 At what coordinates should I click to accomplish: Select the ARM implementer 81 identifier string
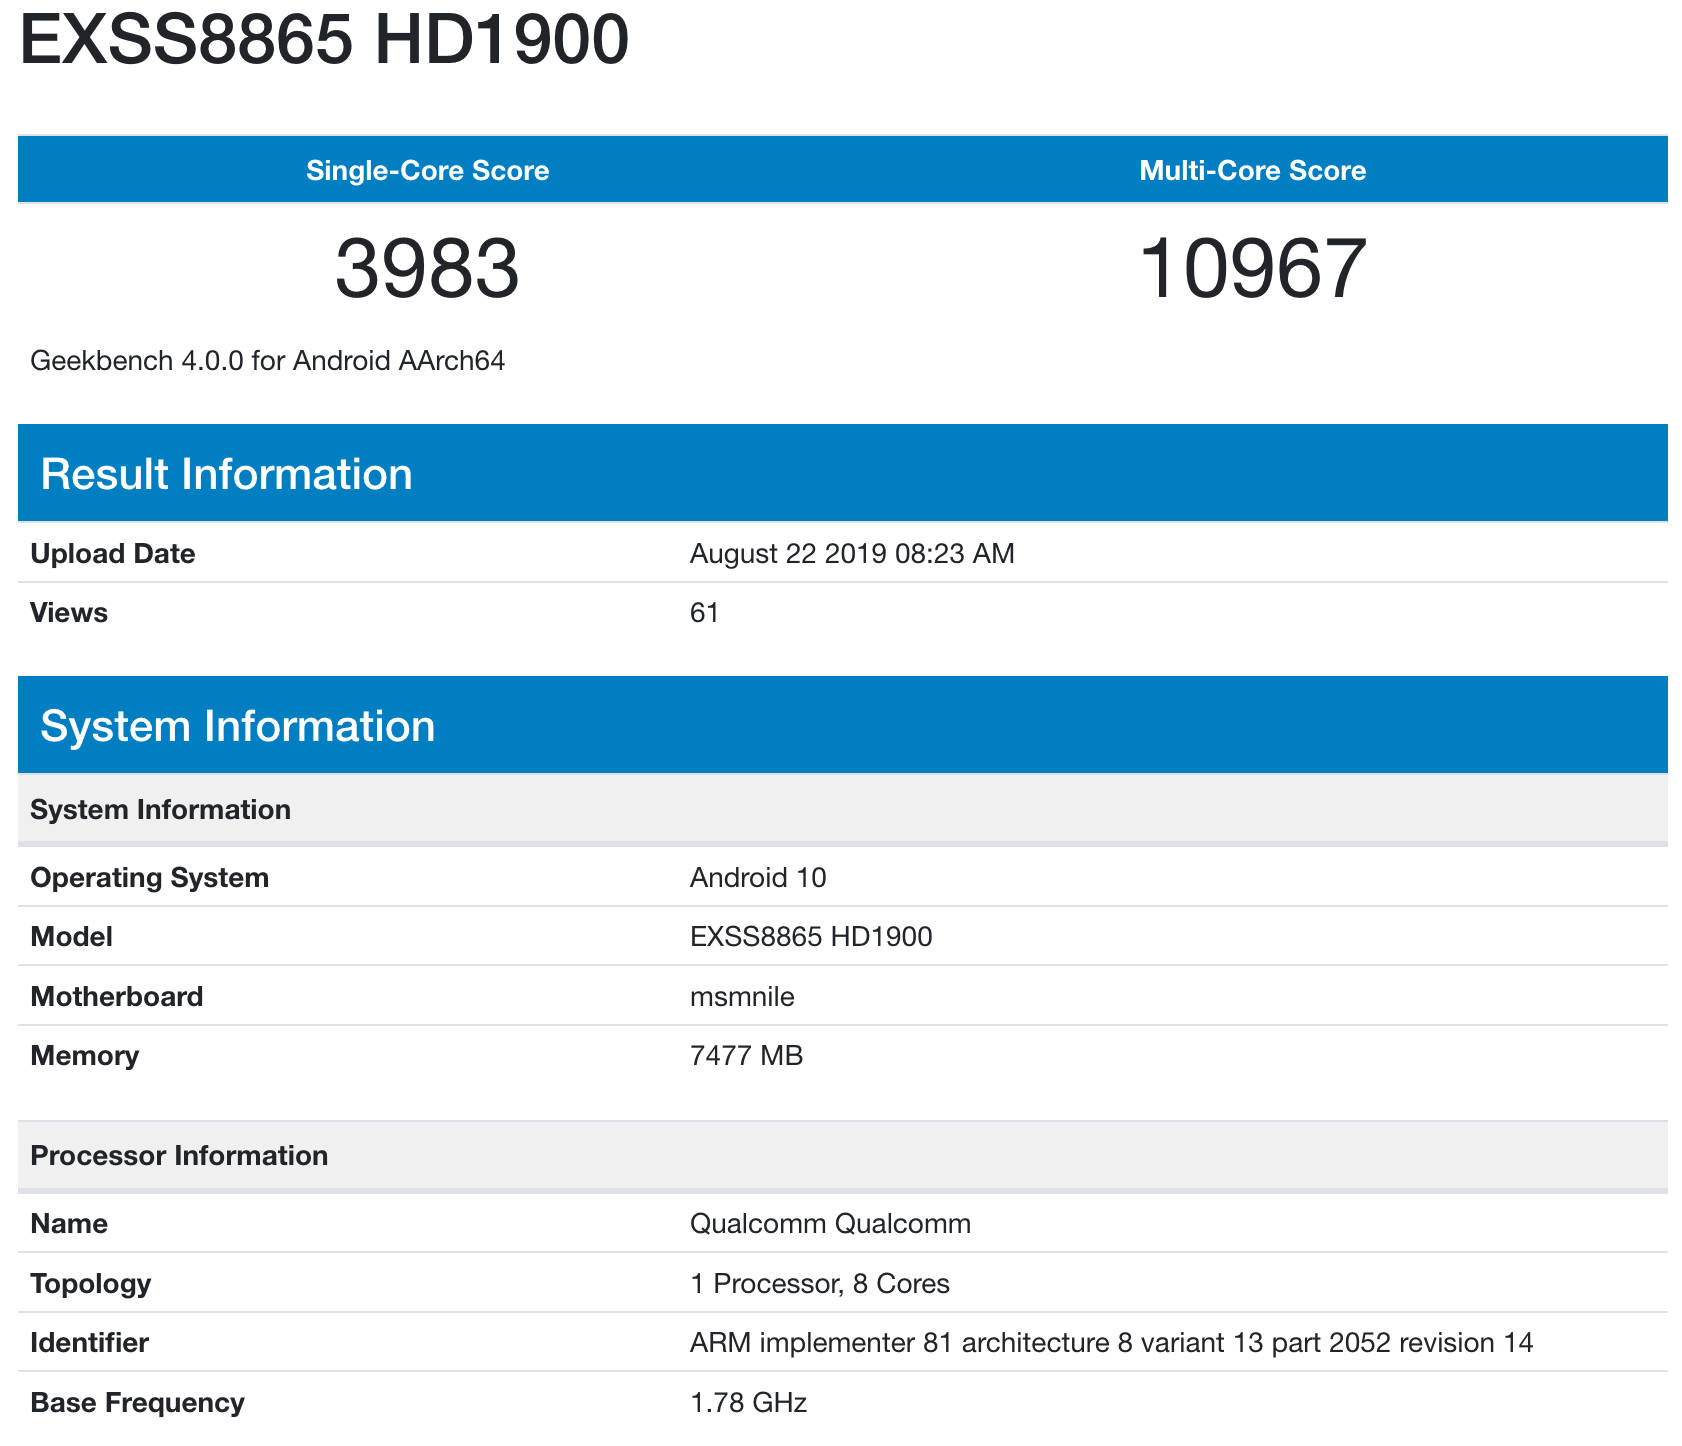point(1112,1343)
